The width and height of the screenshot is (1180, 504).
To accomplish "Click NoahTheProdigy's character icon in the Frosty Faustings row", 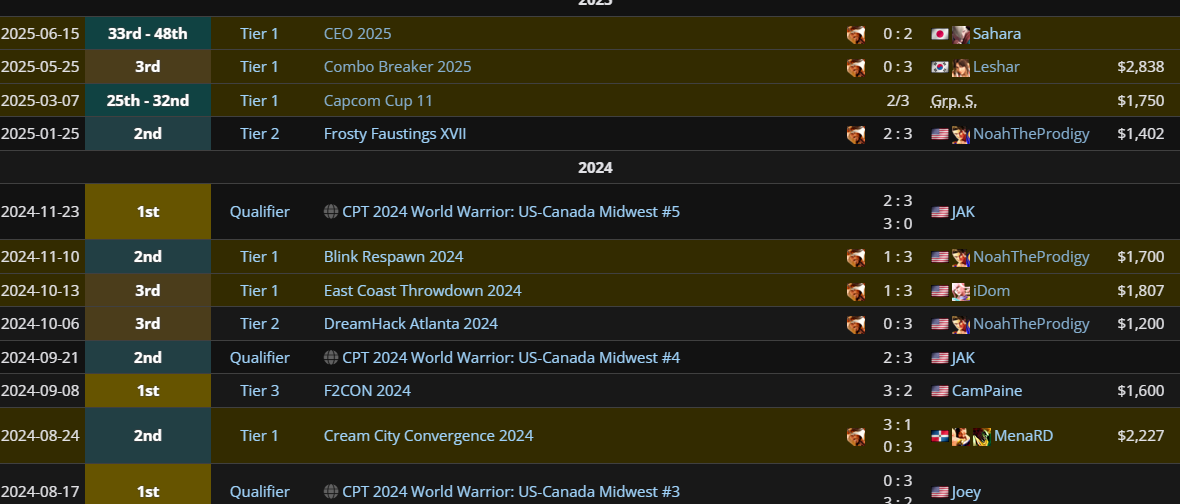I will point(960,134).
